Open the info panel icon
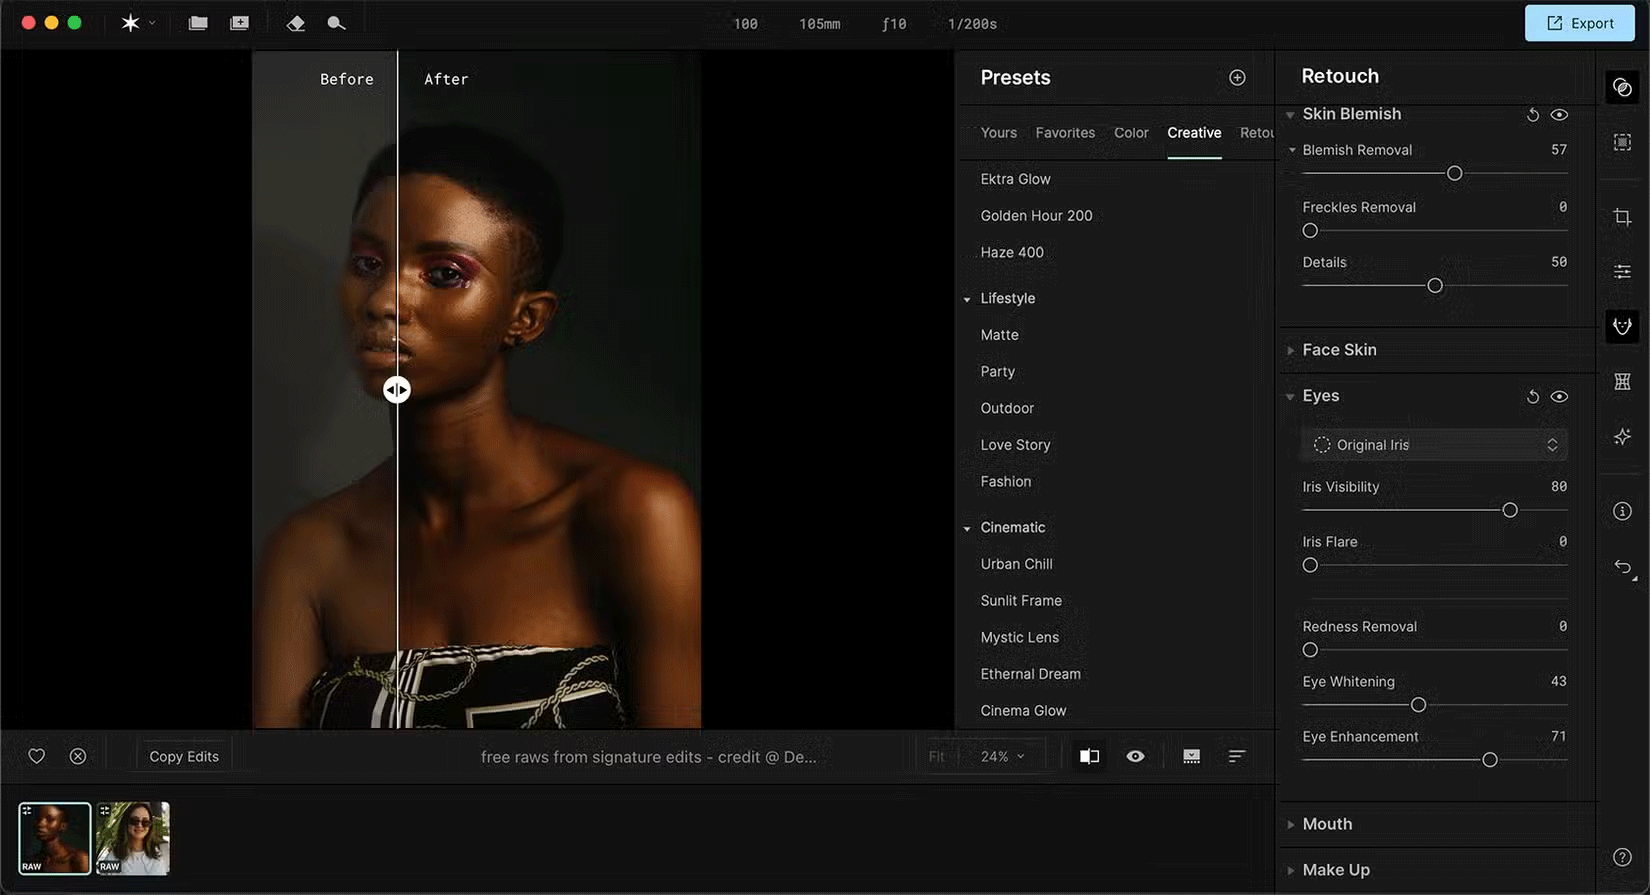This screenshot has width=1650, height=895. click(1622, 511)
